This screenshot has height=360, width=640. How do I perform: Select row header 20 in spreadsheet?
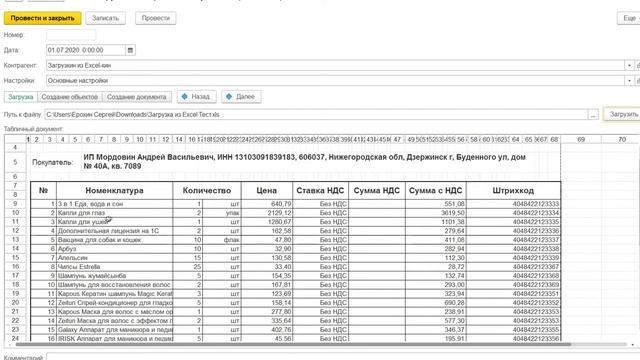point(15,302)
